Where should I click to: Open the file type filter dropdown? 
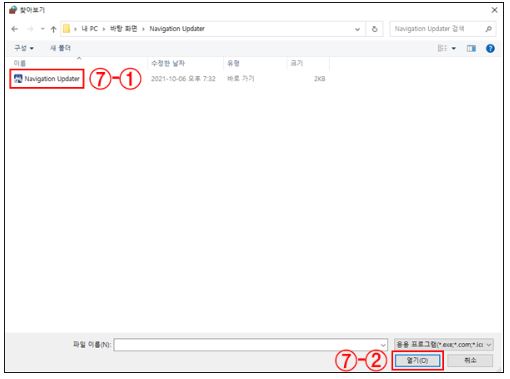(x=444, y=345)
